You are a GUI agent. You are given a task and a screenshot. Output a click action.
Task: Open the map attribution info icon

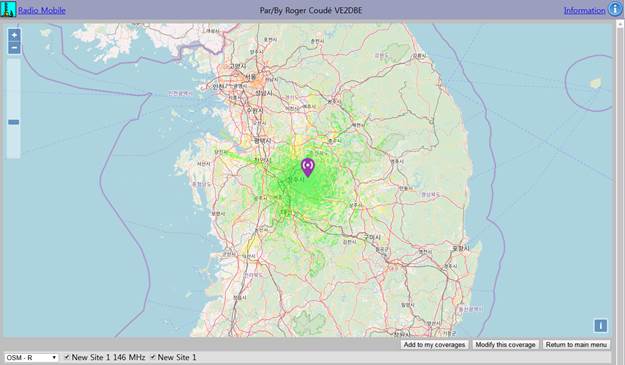(x=601, y=326)
